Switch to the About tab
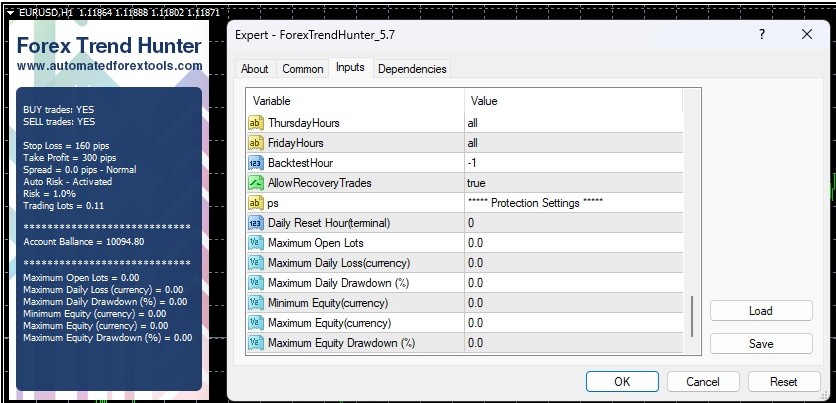 coord(255,69)
